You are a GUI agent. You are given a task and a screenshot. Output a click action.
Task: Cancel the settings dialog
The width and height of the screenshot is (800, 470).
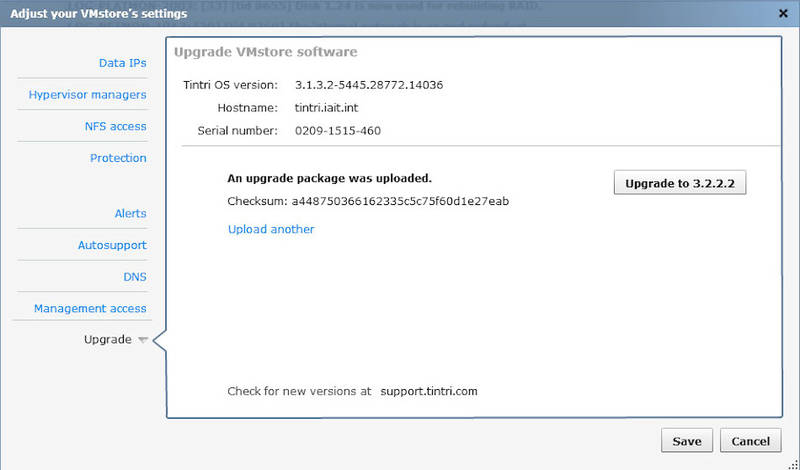(751, 440)
